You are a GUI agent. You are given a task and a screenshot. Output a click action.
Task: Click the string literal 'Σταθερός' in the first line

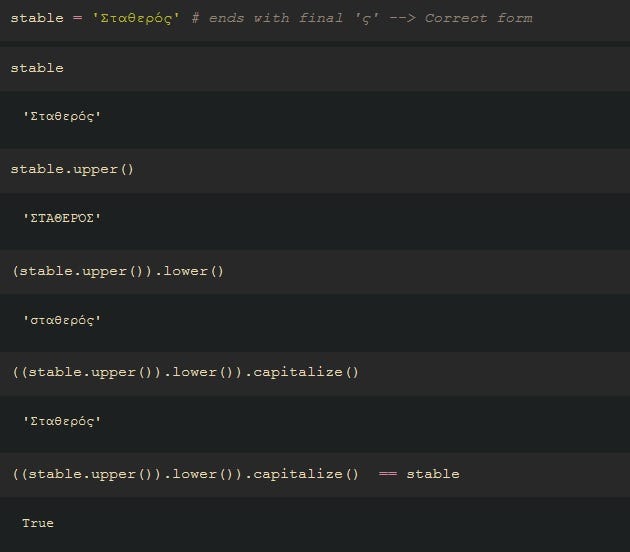pyautogui.click(x=136, y=18)
